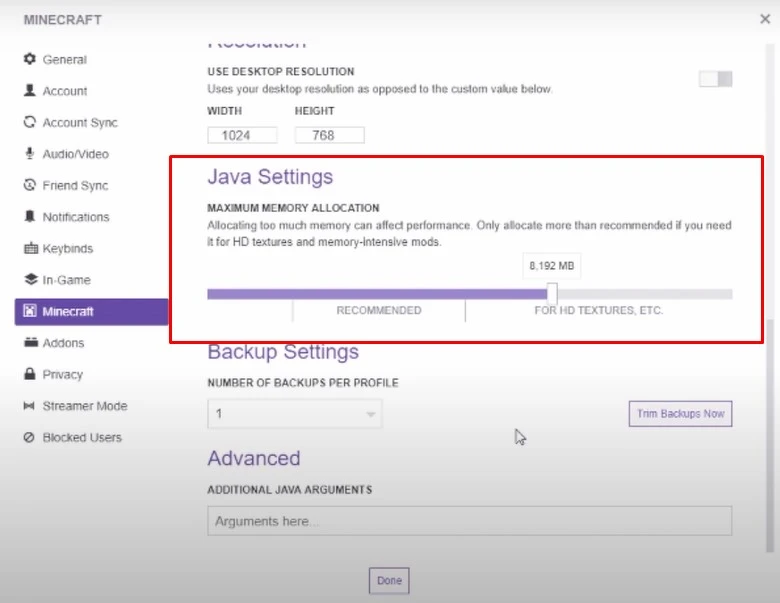This screenshot has height=603, width=780.
Task: Click the Minecraft block icon in sidebar
Action: coord(30,311)
